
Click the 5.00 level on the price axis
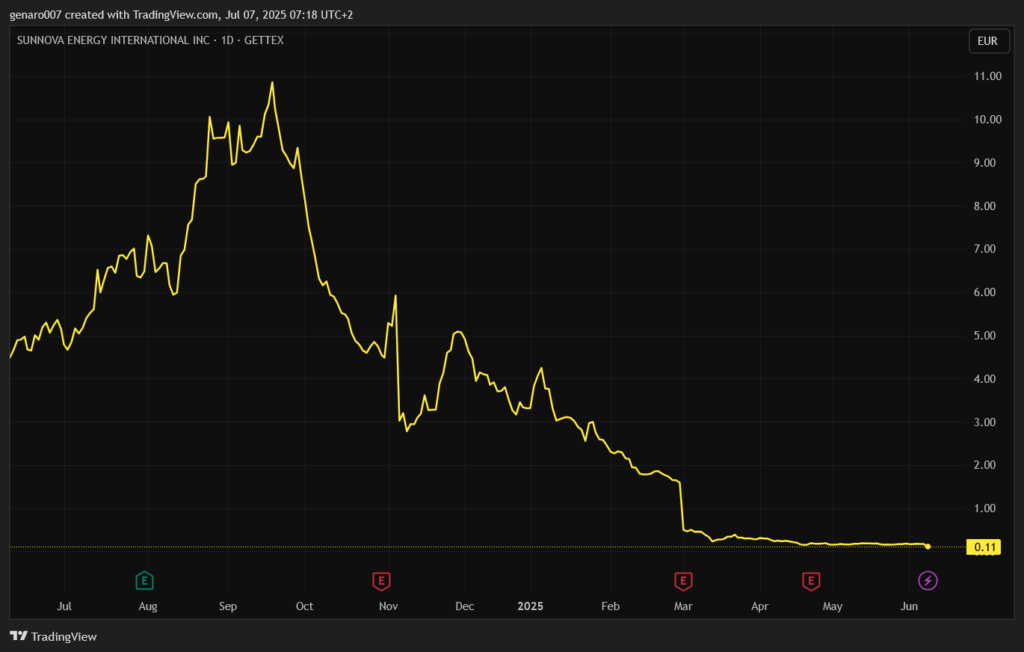tap(988, 336)
